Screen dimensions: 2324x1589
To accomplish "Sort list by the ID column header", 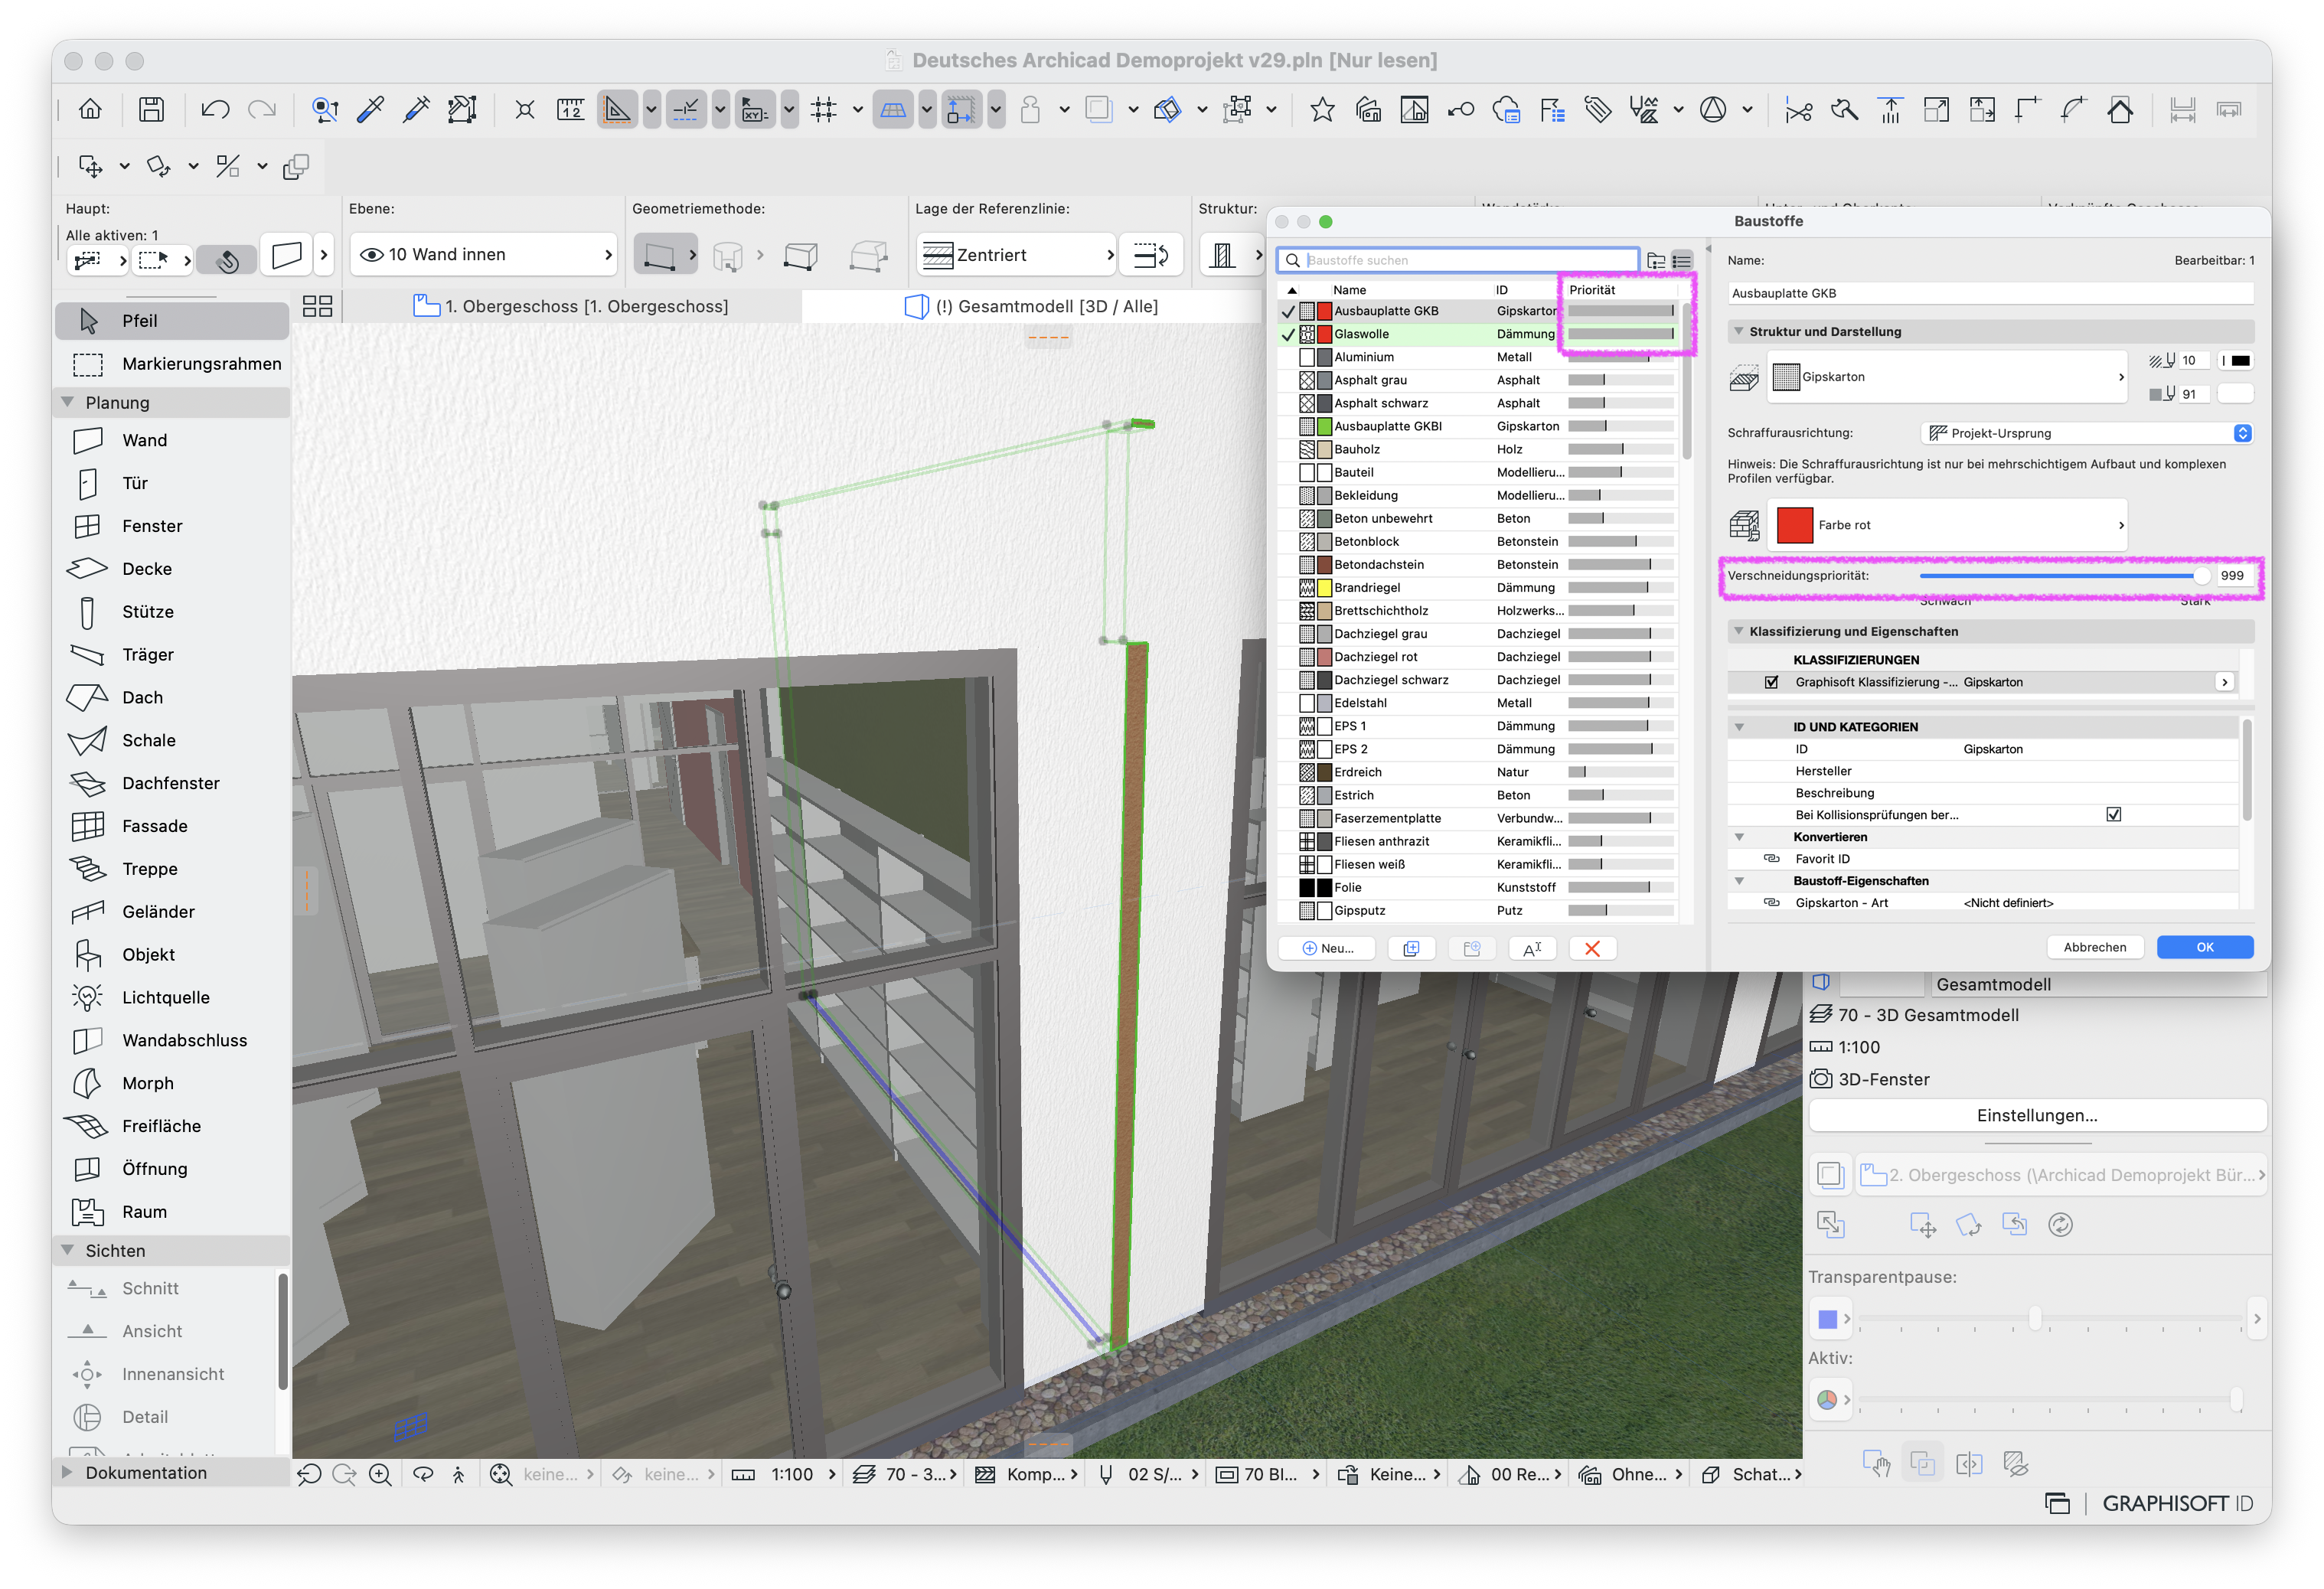I will (1502, 290).
